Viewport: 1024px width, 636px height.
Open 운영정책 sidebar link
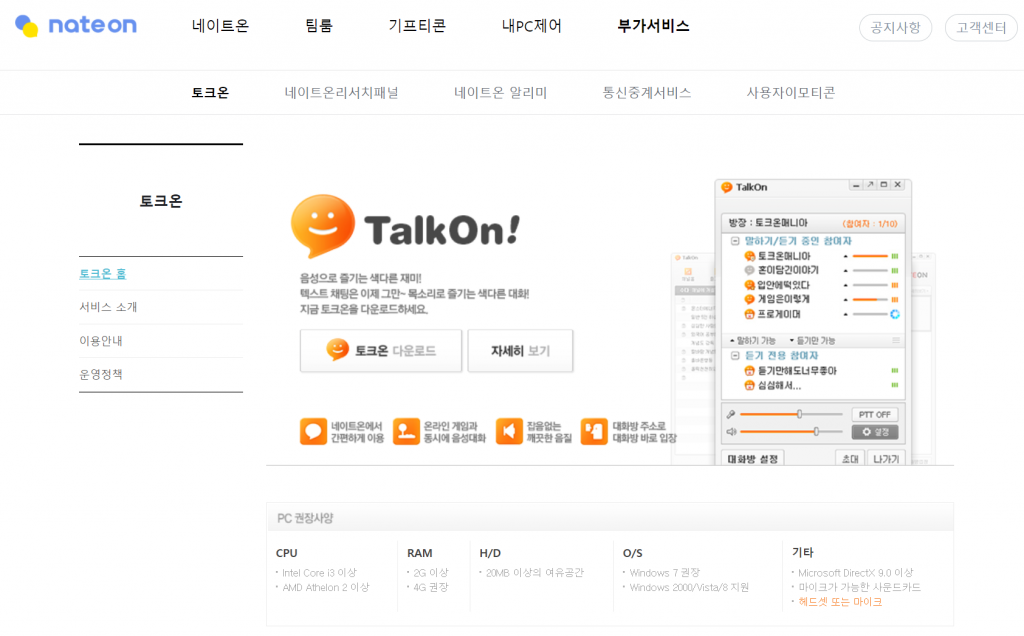pyautogui.click(x=101, y=374)
